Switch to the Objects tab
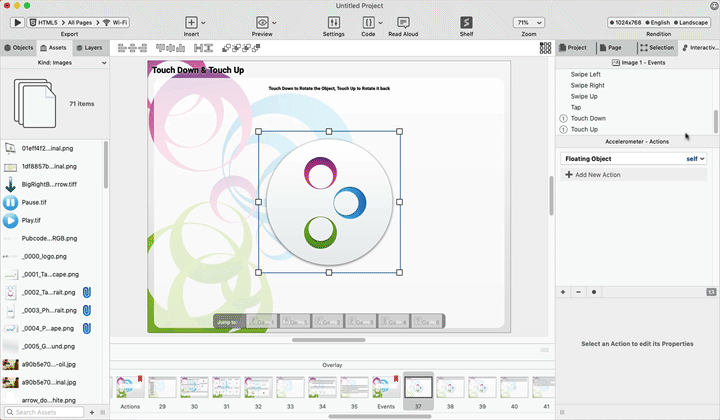This screenshot has height=420, width=720. pos(19,47)
